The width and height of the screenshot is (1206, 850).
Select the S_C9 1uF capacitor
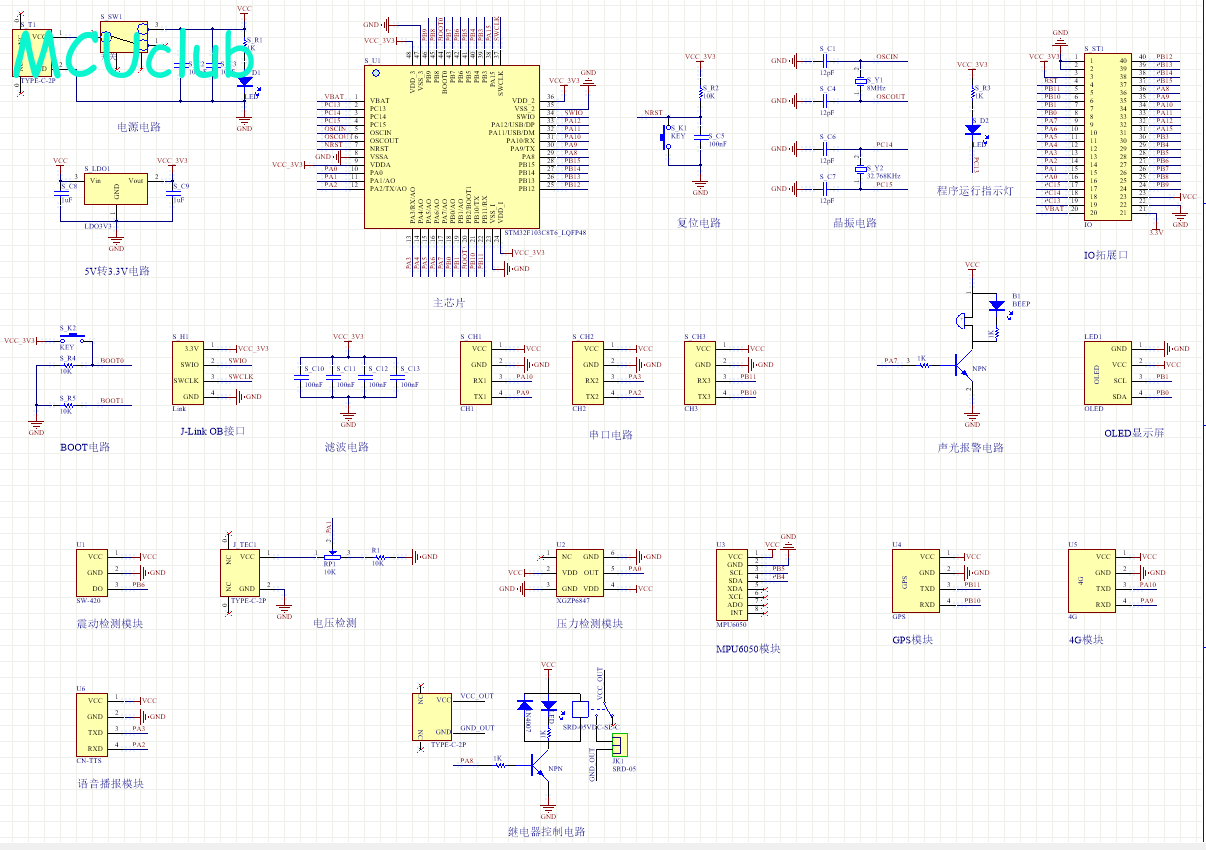tap(172, 194)
